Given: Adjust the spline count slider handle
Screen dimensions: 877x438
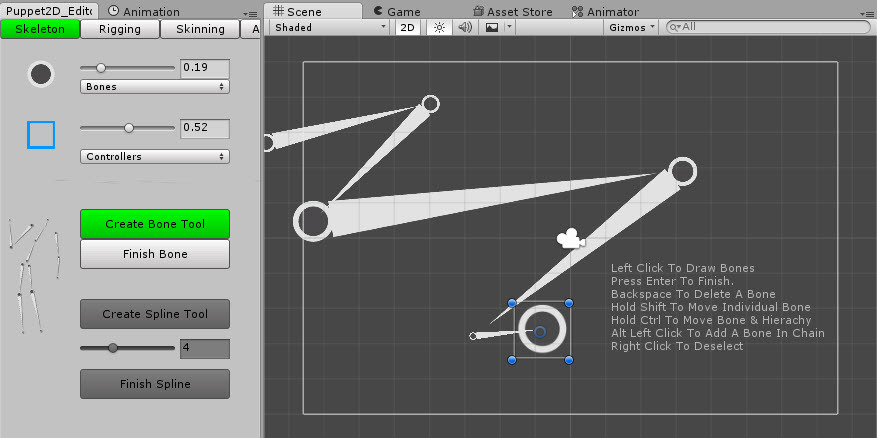Looking at the screenshot, I should [x=113, y=348].
